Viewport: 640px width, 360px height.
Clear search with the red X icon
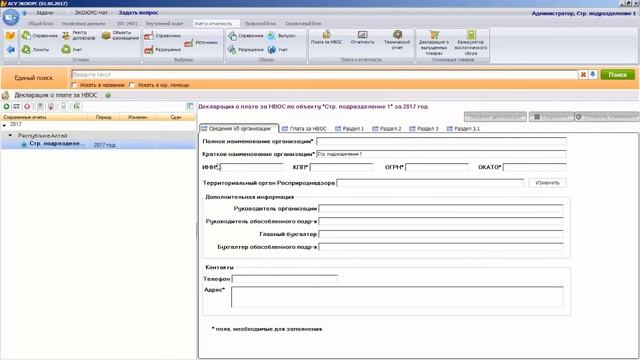tap(583, 75)
